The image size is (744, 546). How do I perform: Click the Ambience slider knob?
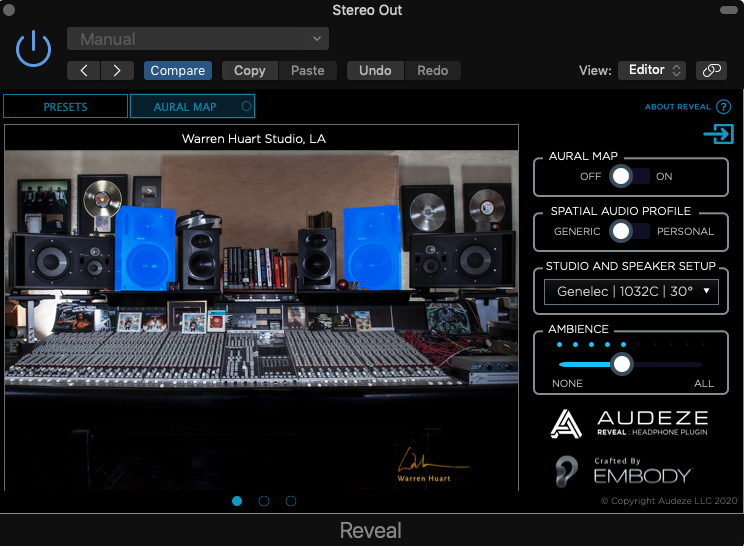(x=622, y=364)
